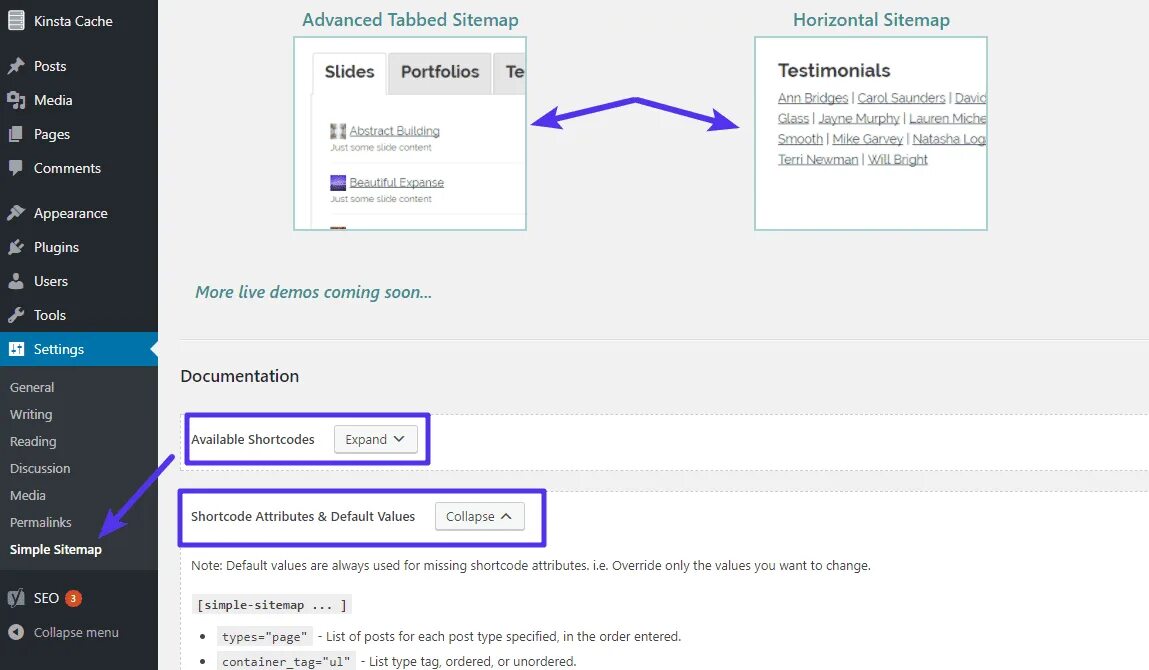Click the Ann Bridges testimonial link

[813, 98]
